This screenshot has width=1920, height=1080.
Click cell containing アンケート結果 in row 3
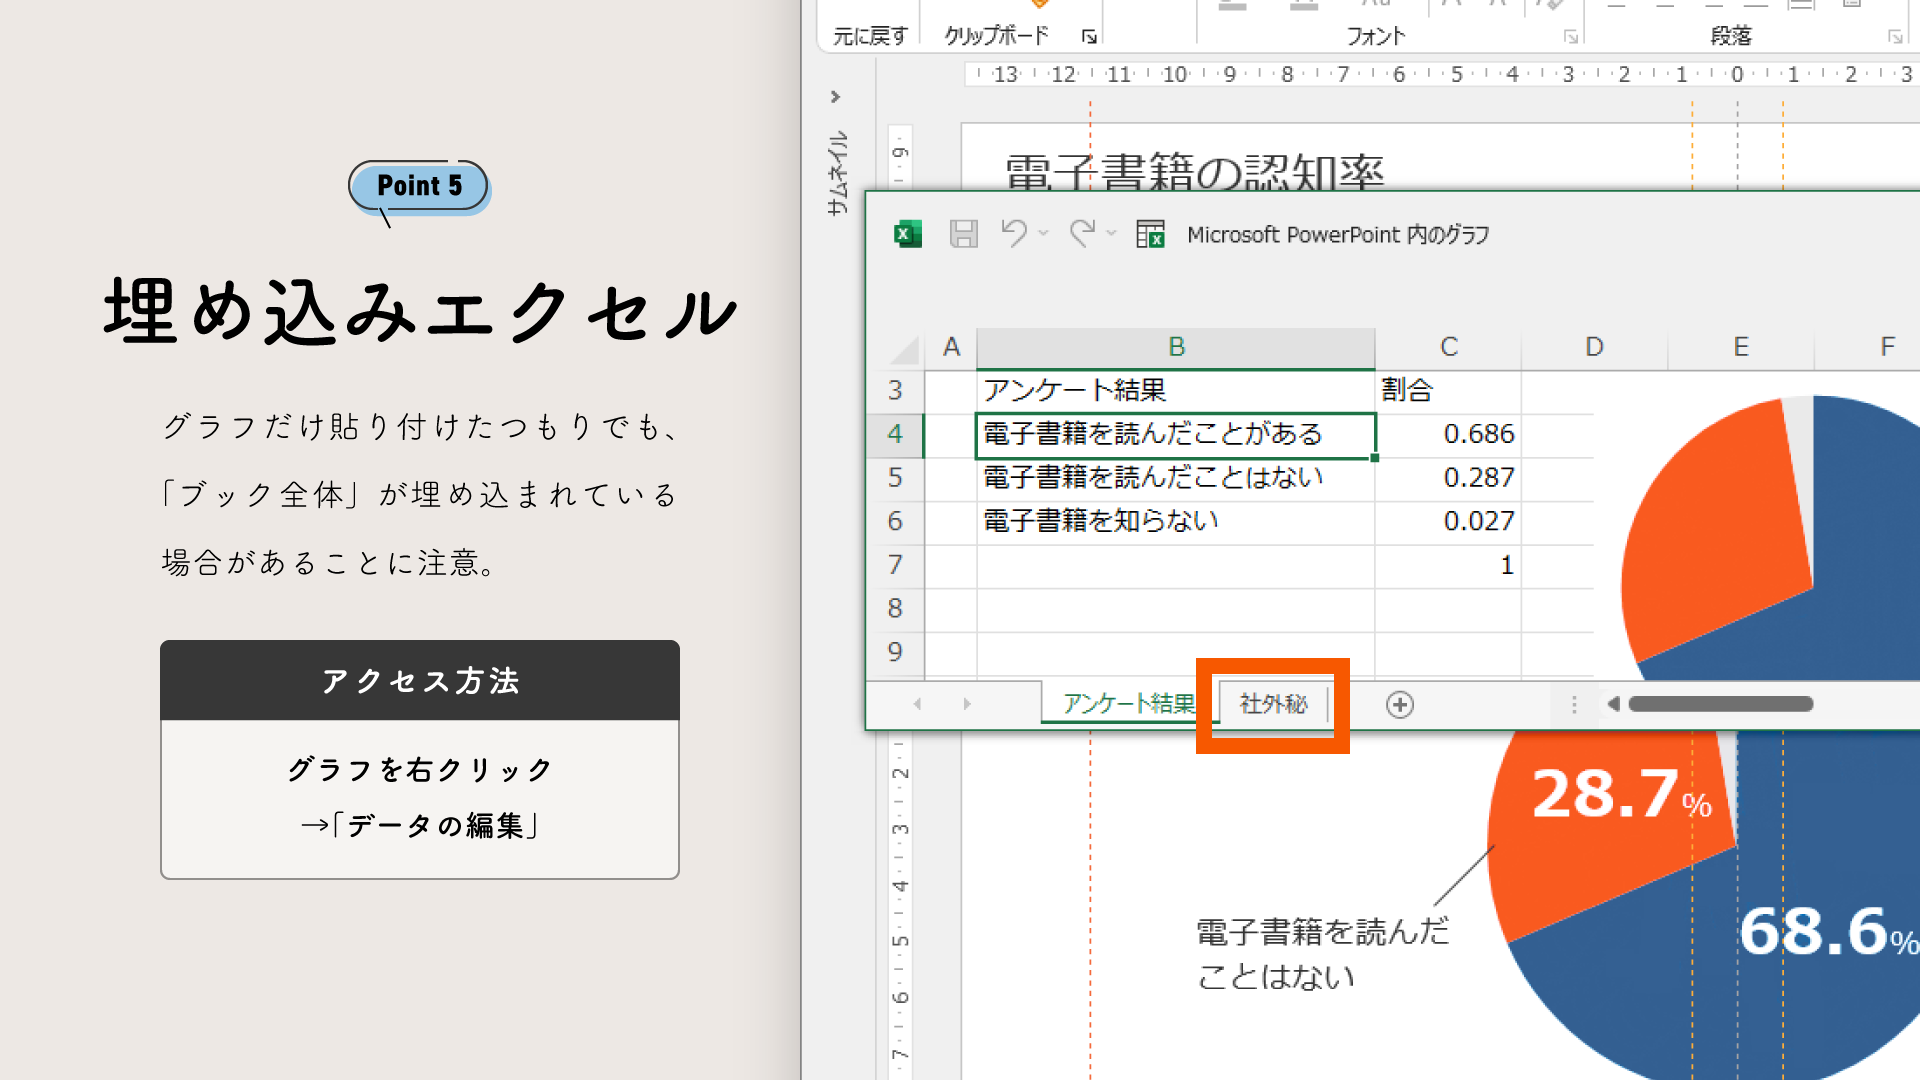click(1176, 391)
